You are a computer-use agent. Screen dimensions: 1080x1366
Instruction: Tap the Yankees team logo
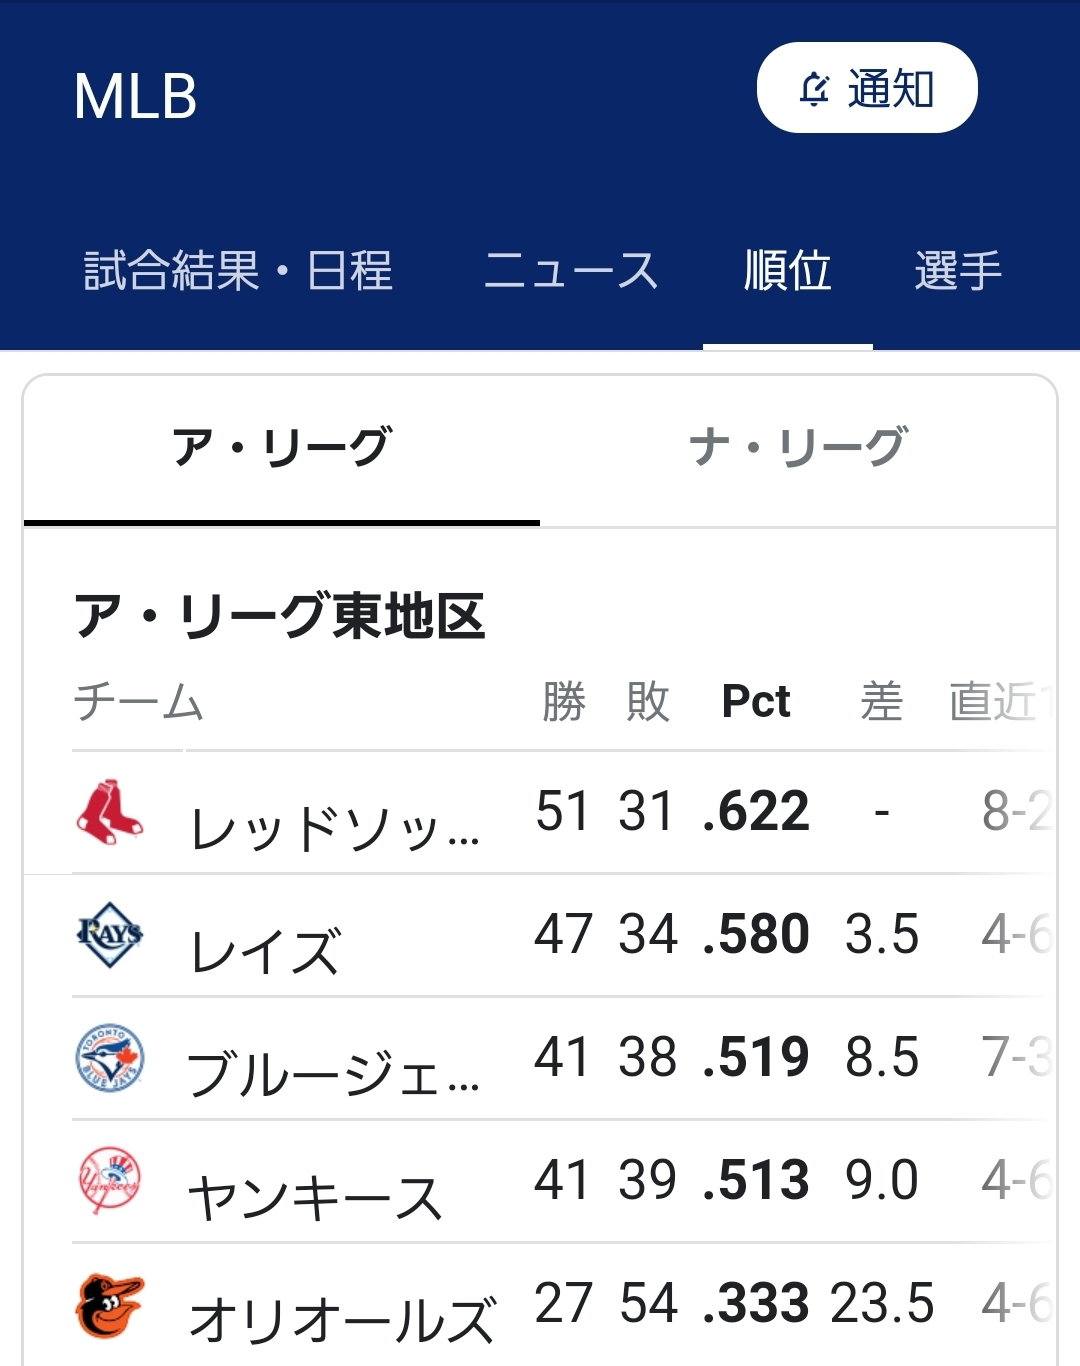(x=110, y=1181)
